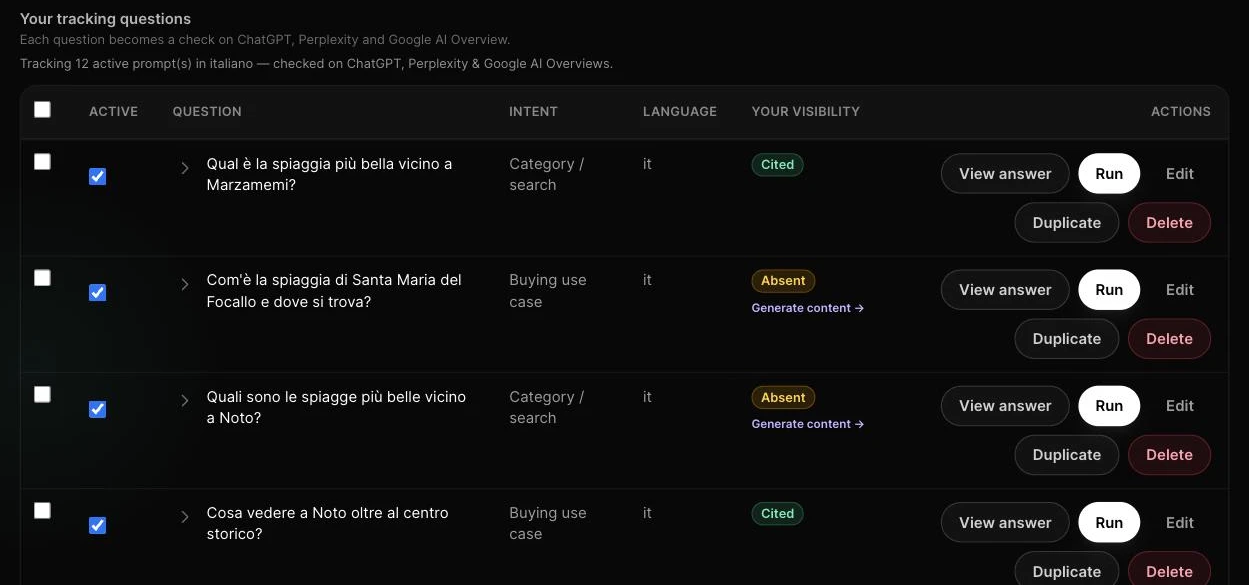Select row checkbox for beaches near Noto question

42,395
